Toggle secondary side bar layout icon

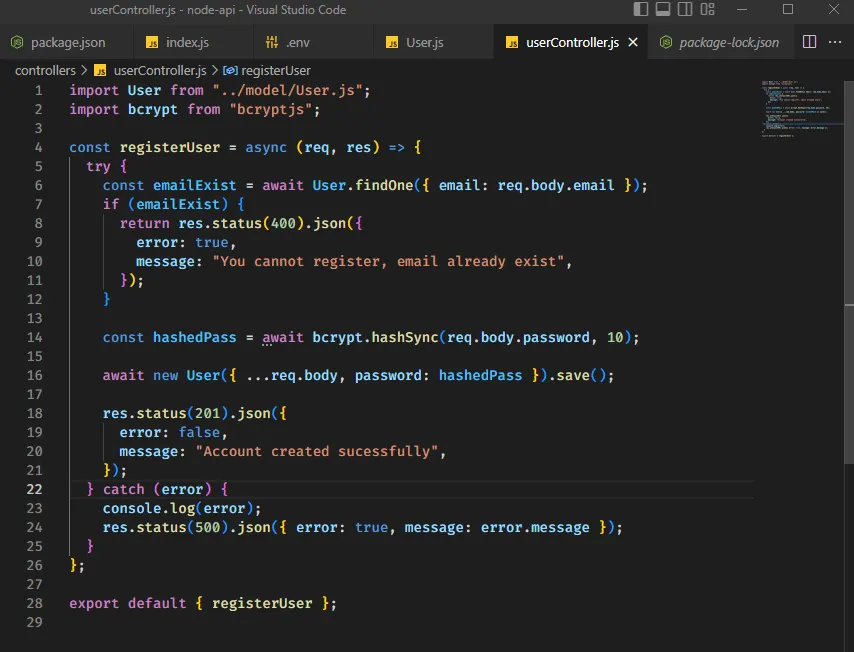click(x=685, y=9)
